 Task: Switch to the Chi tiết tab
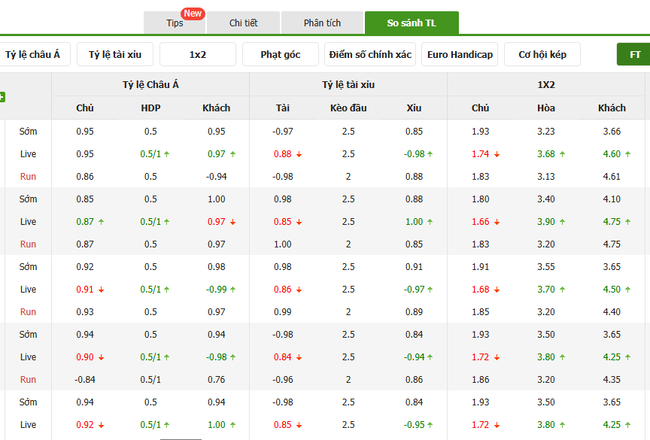[x=242, y=22]
